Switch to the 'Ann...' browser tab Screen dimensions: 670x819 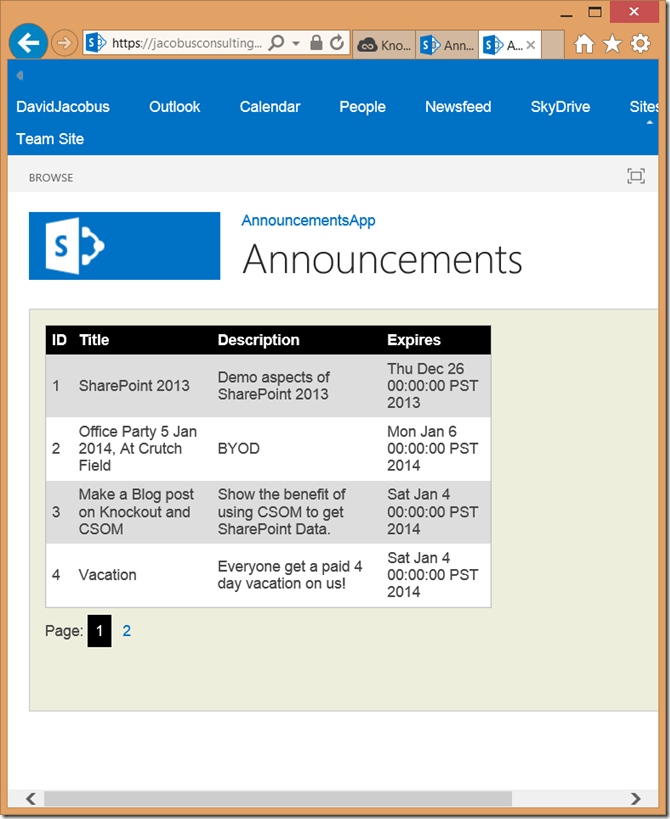tap(447, 45)
